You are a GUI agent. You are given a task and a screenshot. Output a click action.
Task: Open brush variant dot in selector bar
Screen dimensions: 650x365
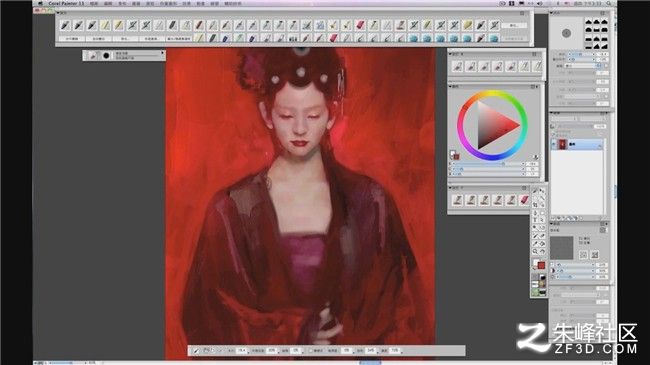tap(106, 56)
